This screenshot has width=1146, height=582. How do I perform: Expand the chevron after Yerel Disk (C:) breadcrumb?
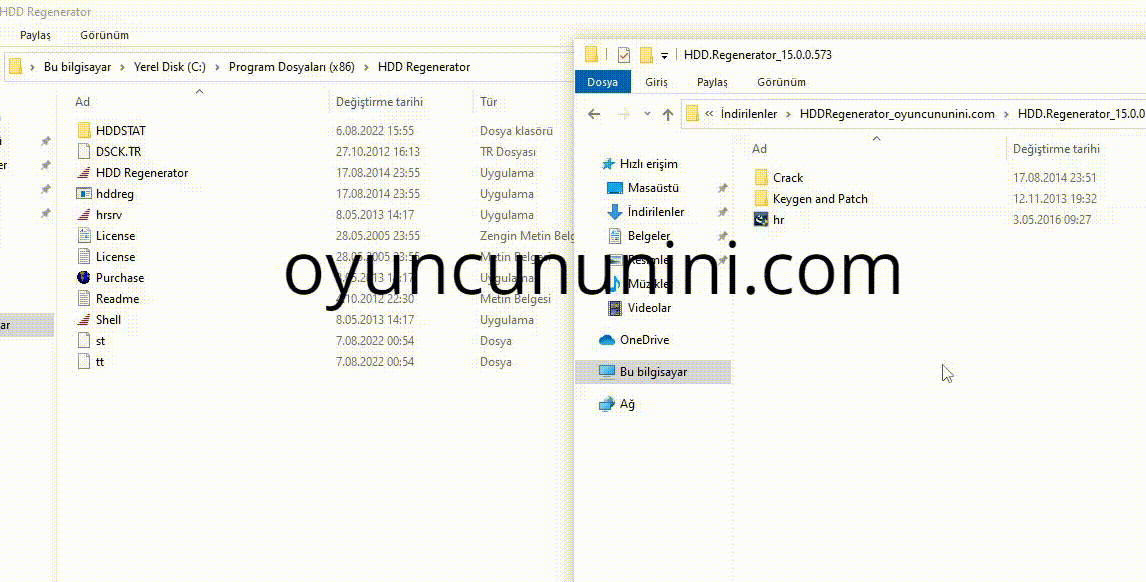(218, 67)
